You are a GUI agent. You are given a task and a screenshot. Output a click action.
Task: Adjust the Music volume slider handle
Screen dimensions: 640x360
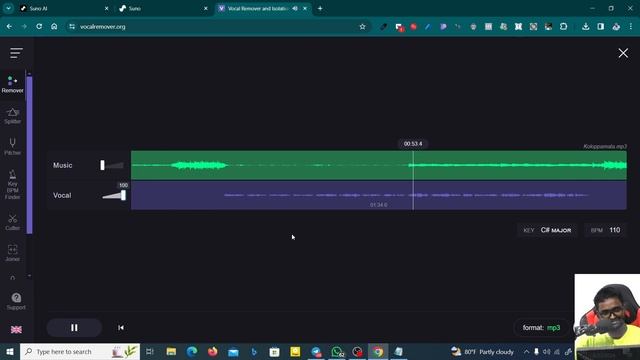pos(102,165)
